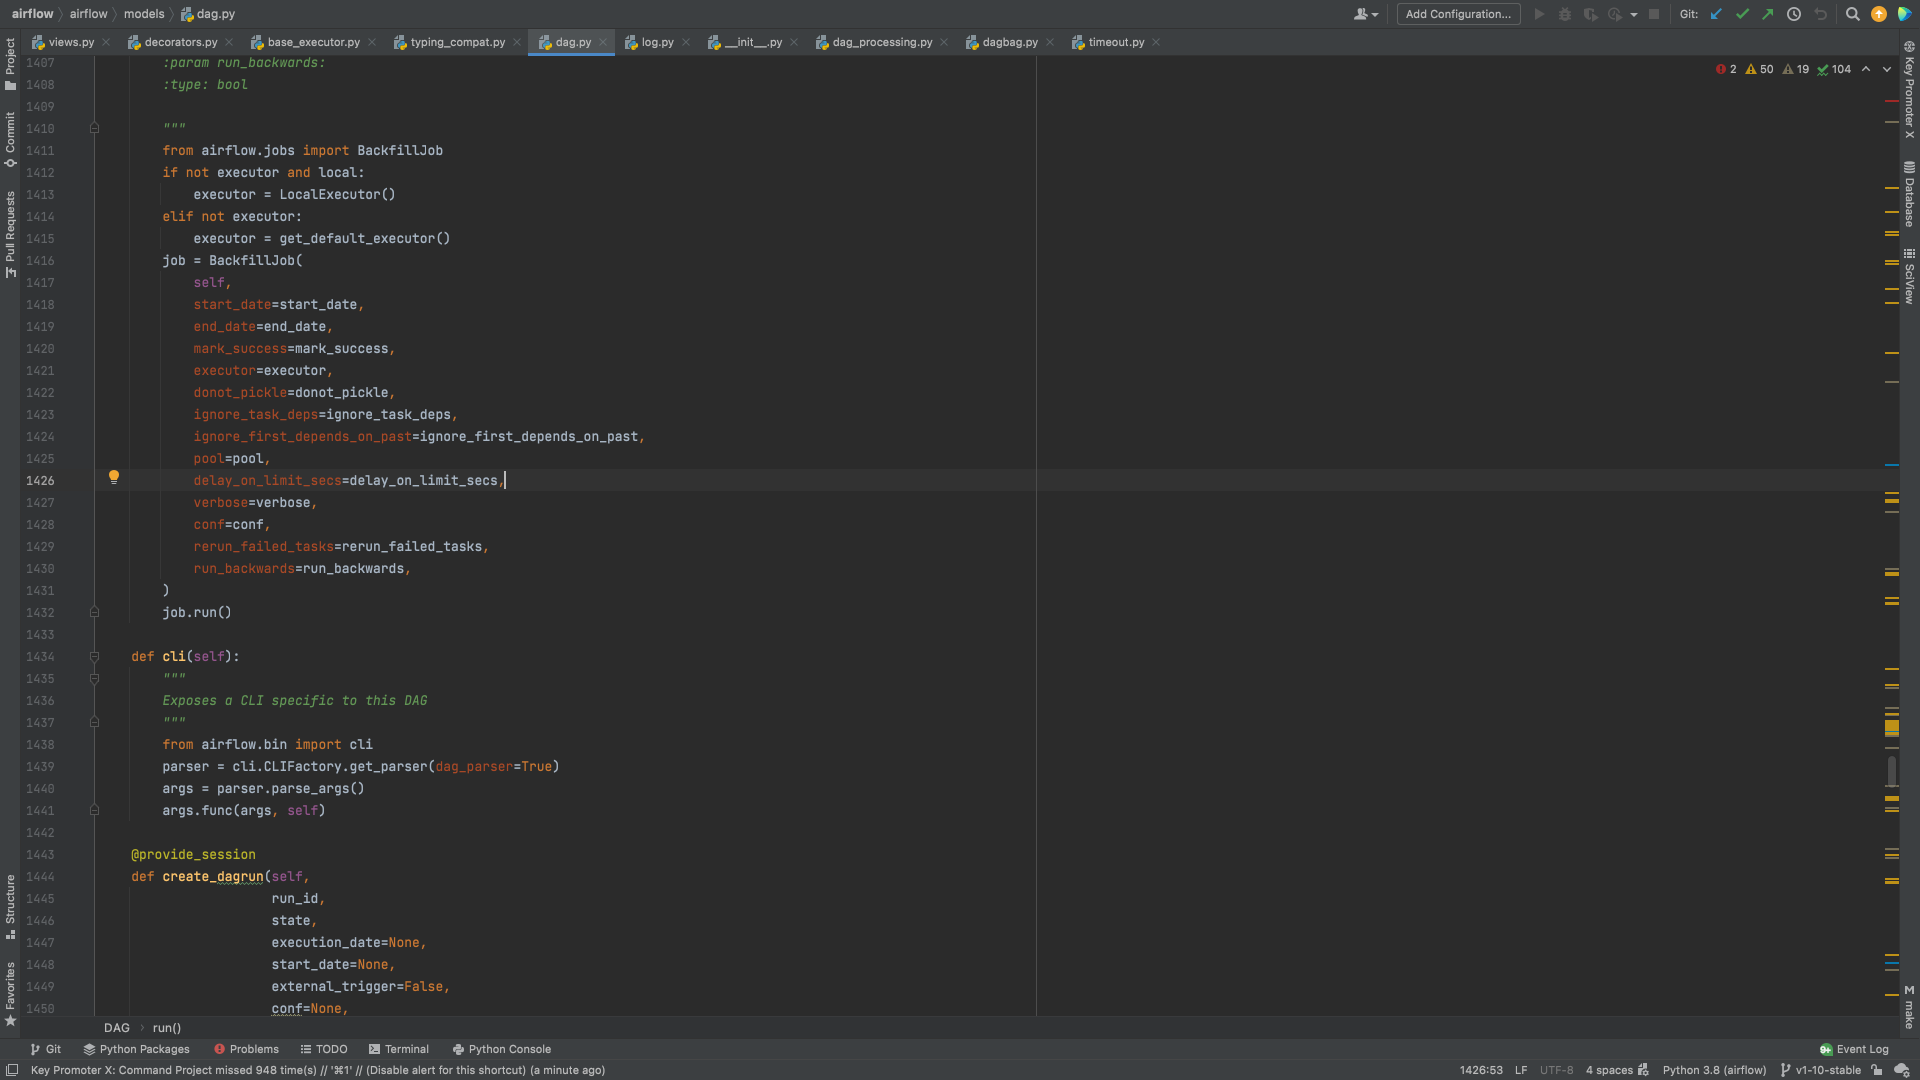Click the Git commit checkmark icon
This screenshot has width=1920, height=1080.
[1741, 13]
